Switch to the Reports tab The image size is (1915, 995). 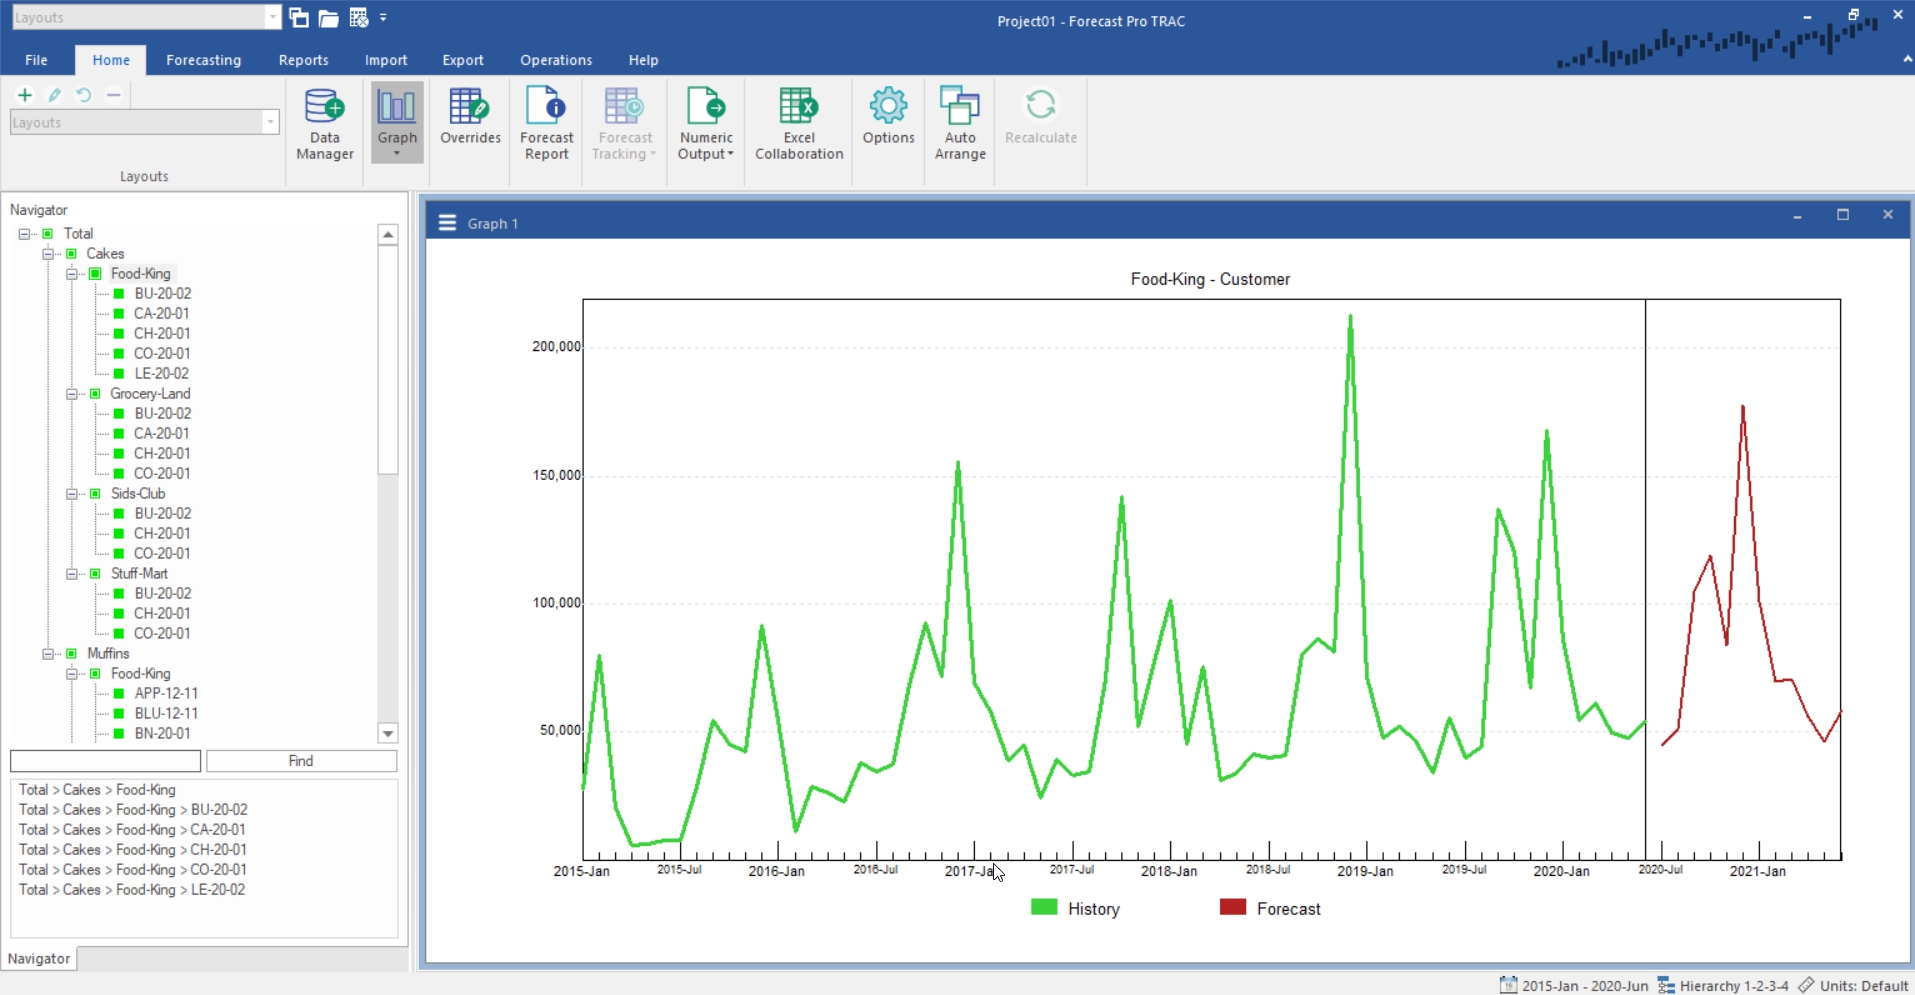coord(303,60)
